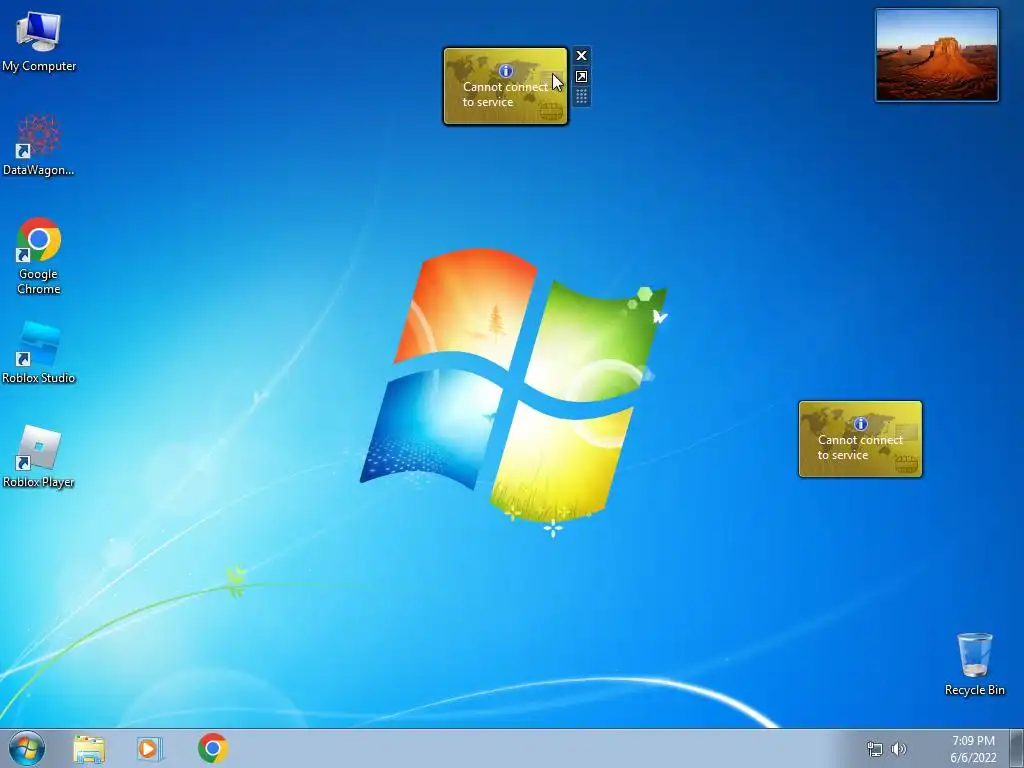The height and width of the screenshot is (768, 1024).
Task: Click the top gadget's drag handle grip
Action: [x=581, y=97]
